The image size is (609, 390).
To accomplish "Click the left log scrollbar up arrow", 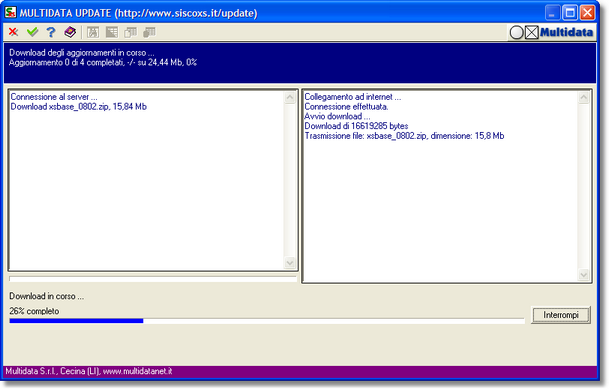I will [290, 97].
